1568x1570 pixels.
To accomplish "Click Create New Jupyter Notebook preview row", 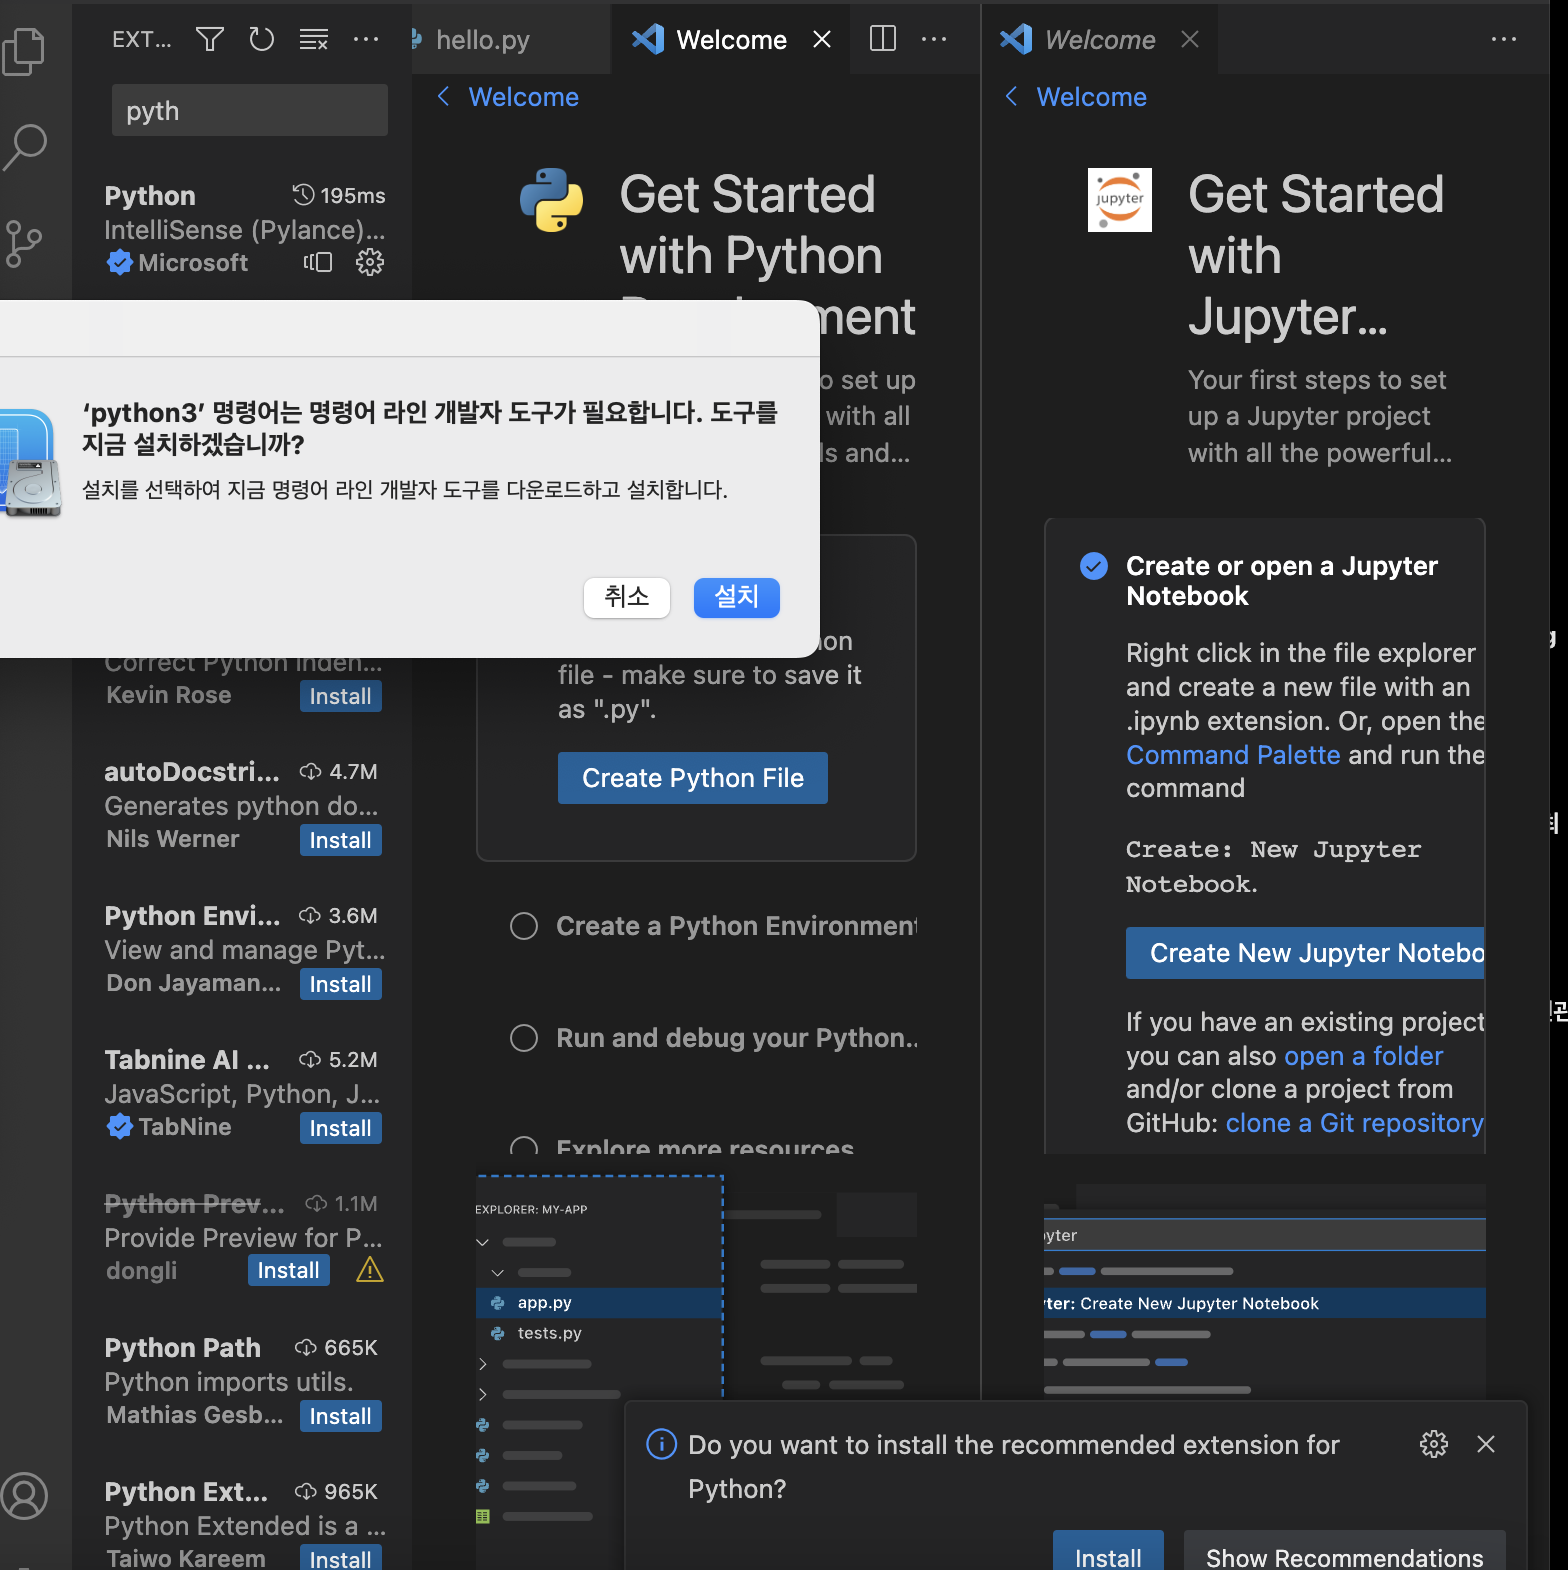I will click(x=1265, y=1303).
